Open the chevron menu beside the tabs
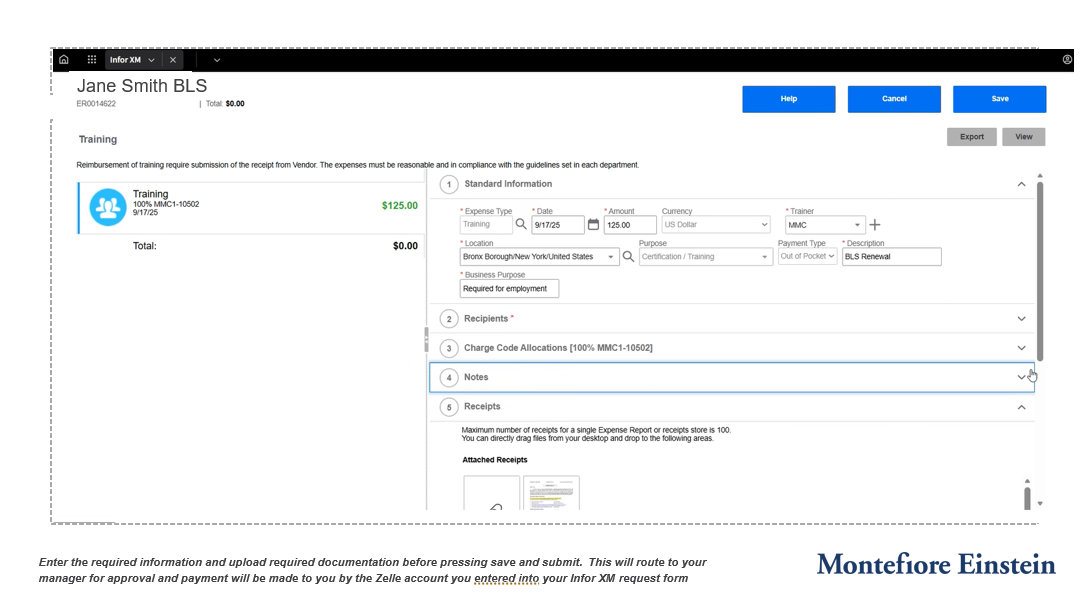1087x607 pixels. coord(217,60)
